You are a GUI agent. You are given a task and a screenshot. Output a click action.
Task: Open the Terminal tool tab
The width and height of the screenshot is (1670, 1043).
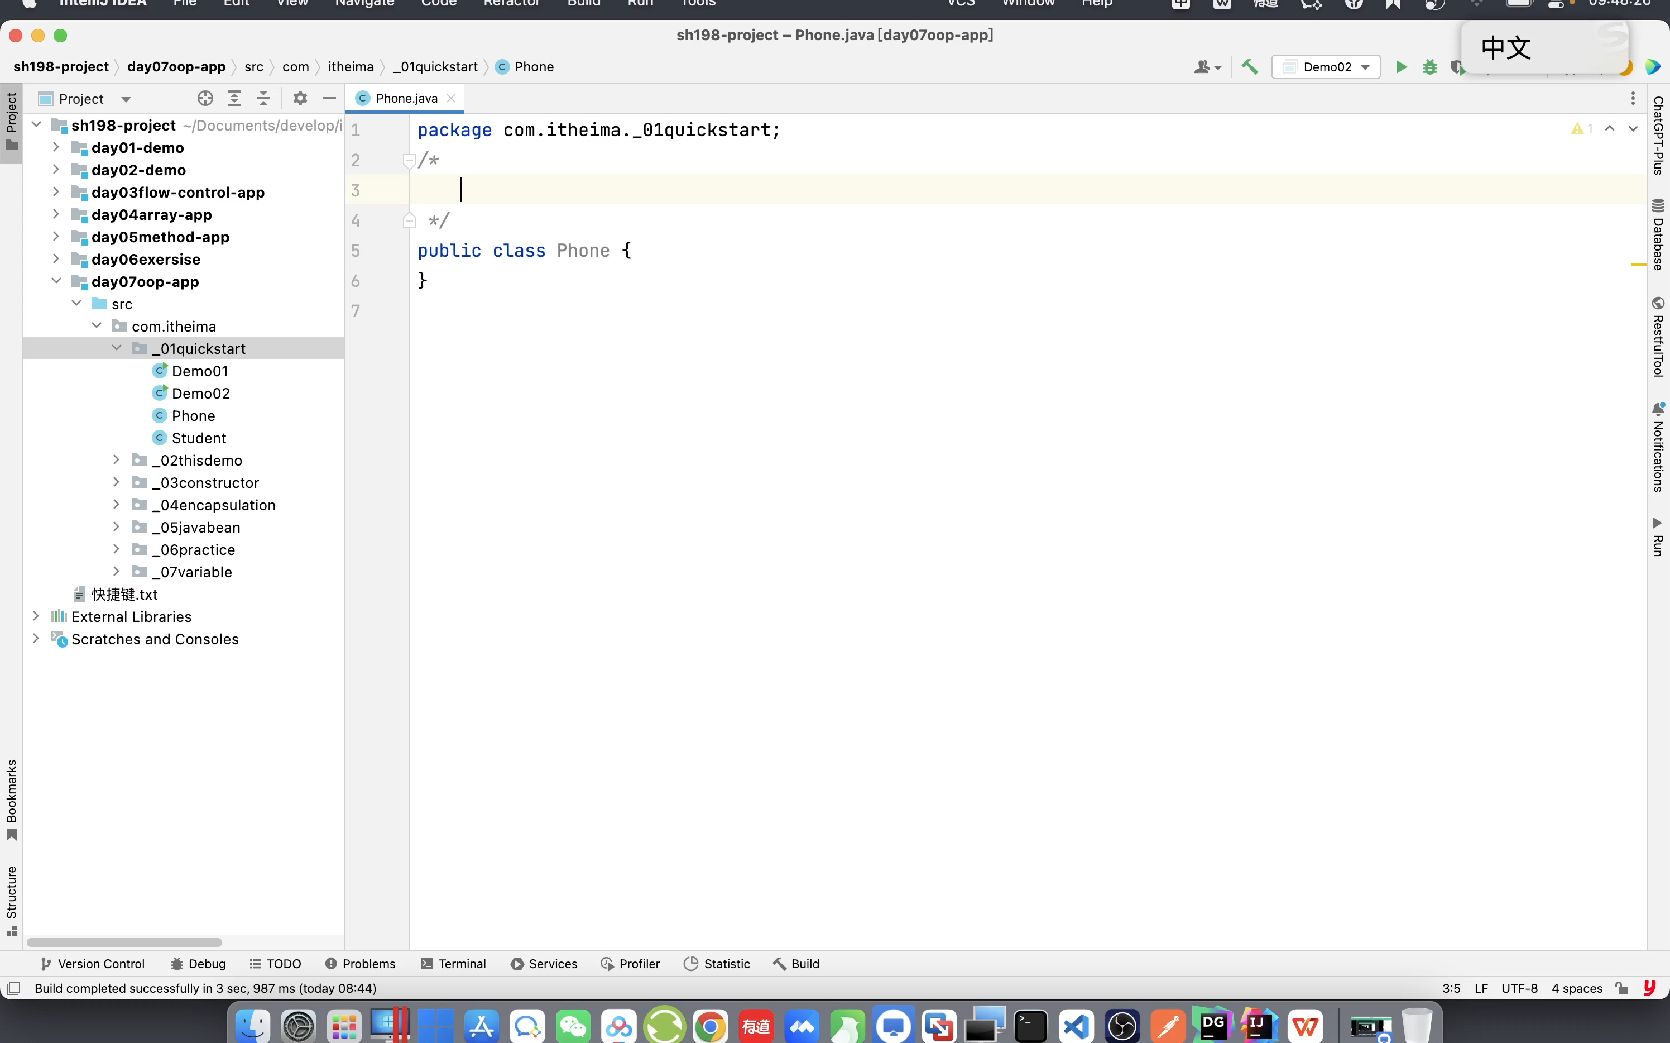(x=453, y=964)
